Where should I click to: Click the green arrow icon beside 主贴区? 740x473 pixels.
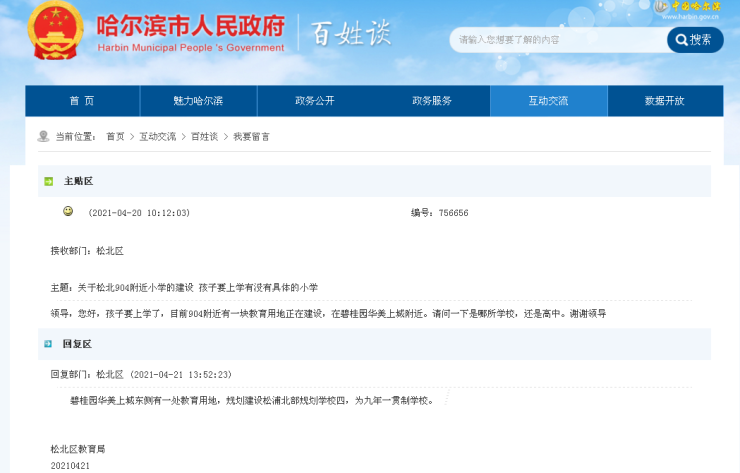click(x=49, y=181)
